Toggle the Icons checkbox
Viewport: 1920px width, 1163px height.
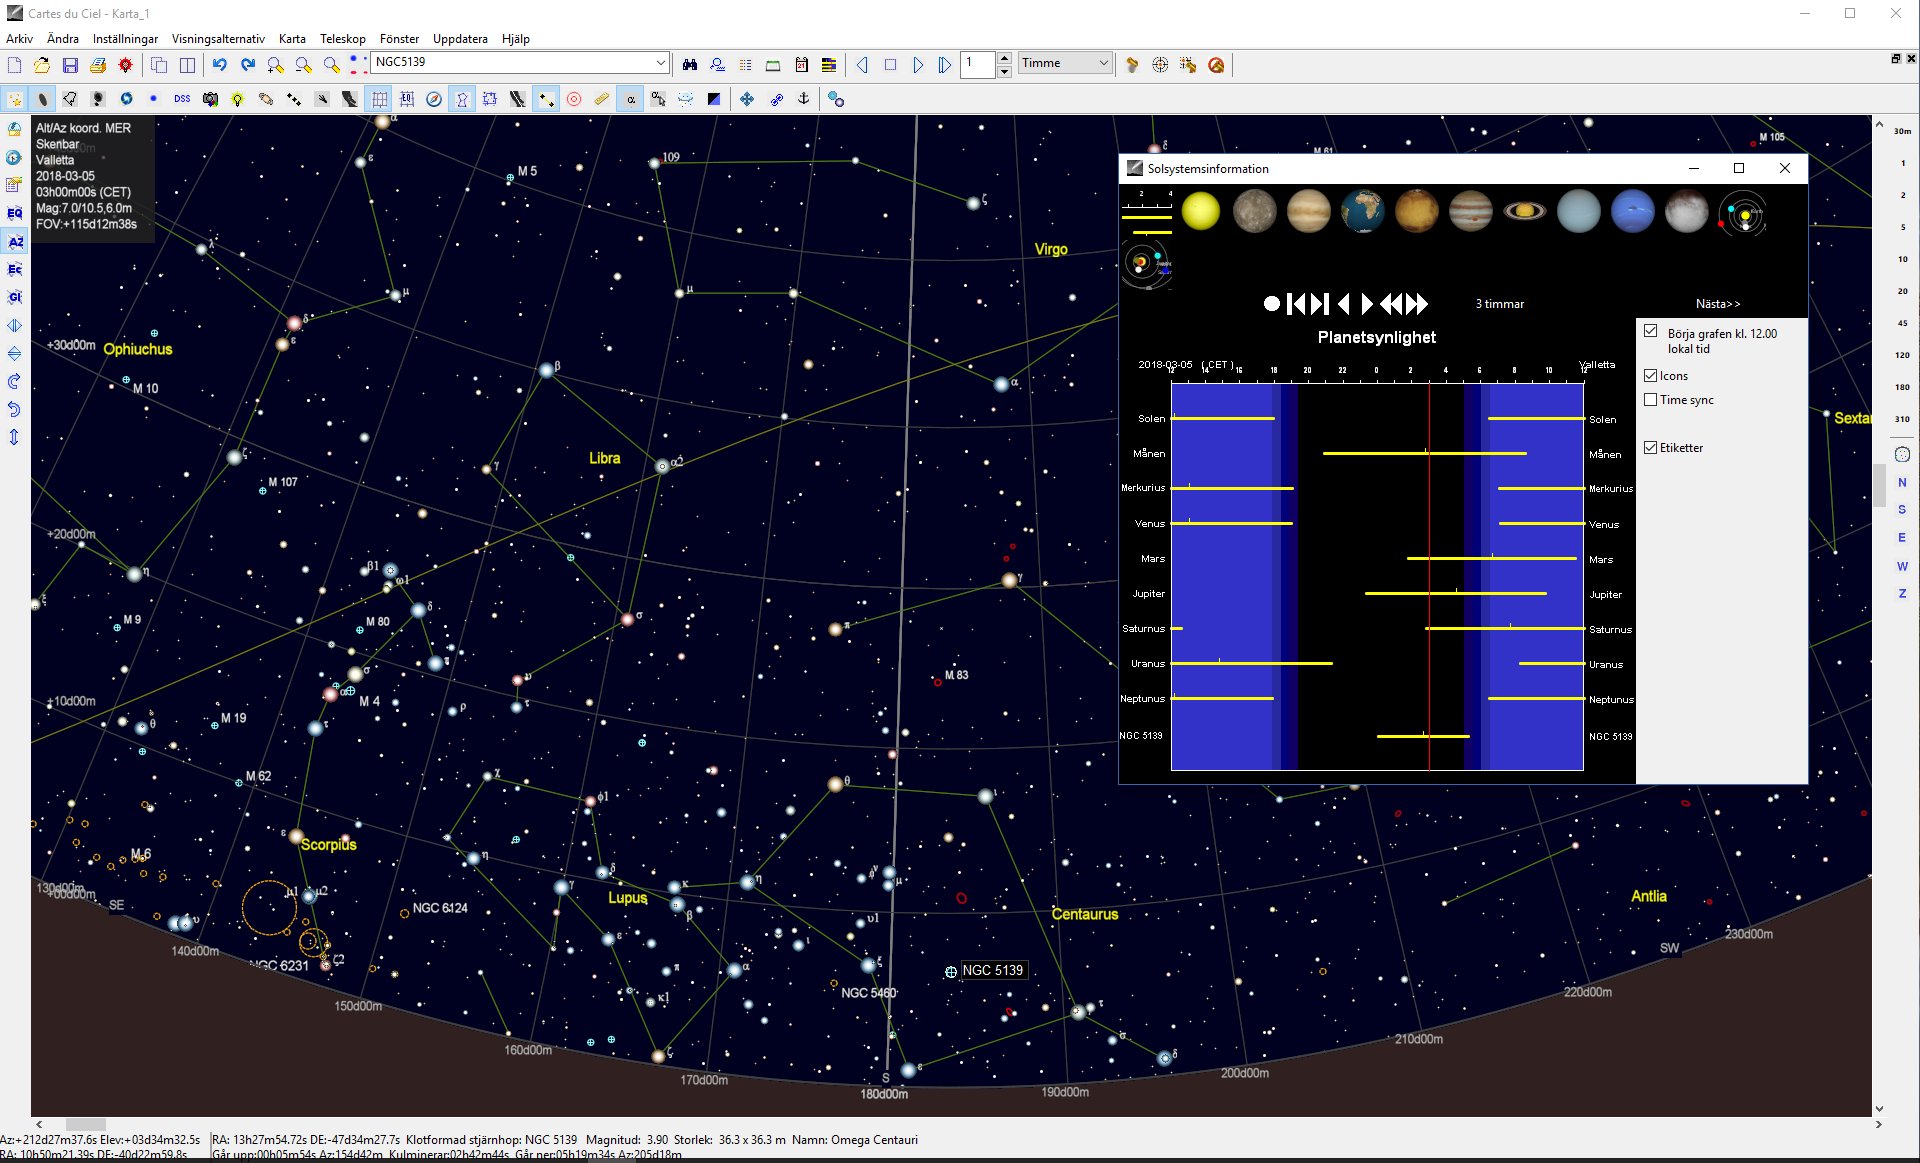tap(1651, 376)
